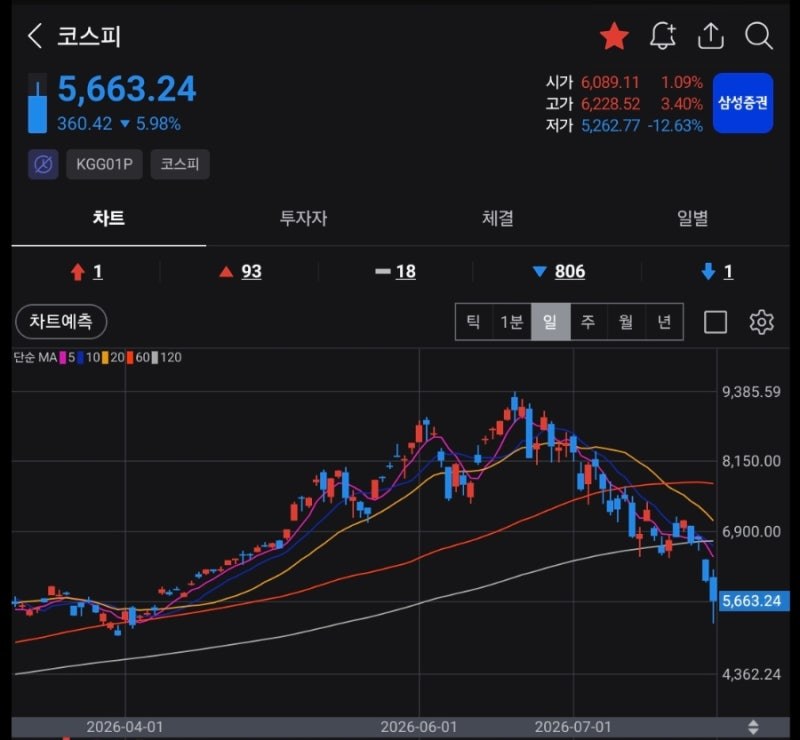Switch to the 체결 tab
The height and width of the screenshot is (740, 800).
(497, 218)
